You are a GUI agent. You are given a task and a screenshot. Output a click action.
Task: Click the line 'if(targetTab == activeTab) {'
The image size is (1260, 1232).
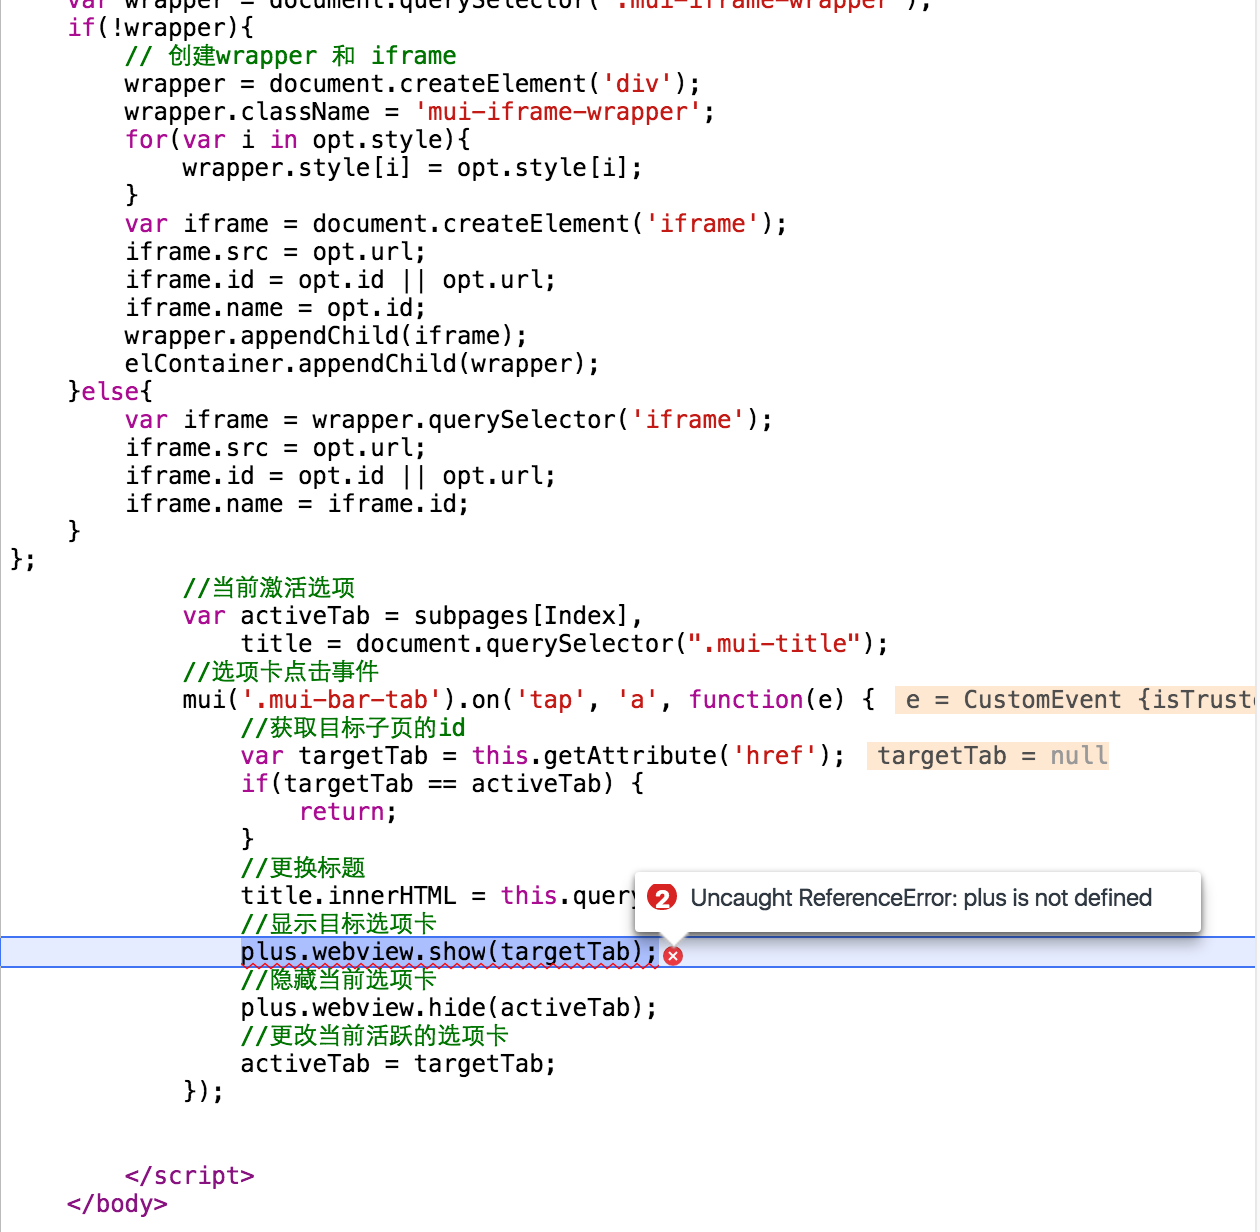coord(442,784)
